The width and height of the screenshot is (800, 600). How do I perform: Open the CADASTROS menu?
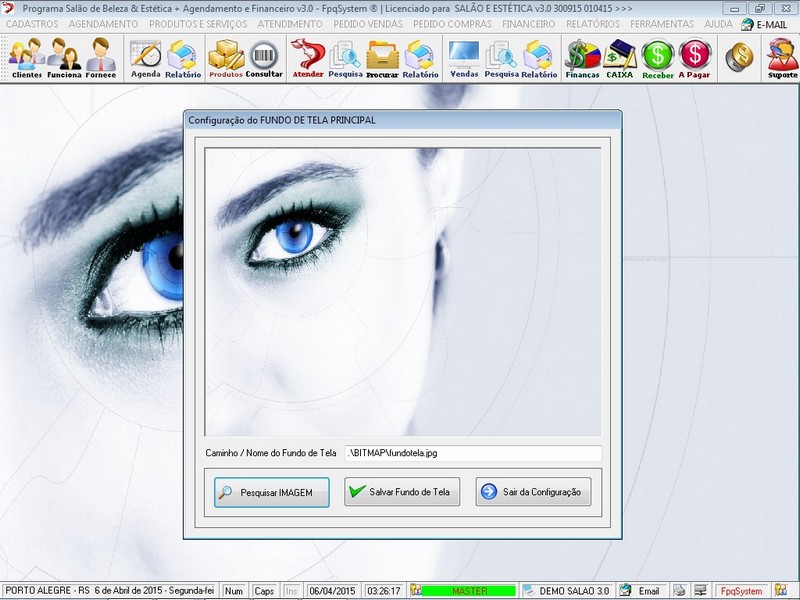tap(32, 24)
